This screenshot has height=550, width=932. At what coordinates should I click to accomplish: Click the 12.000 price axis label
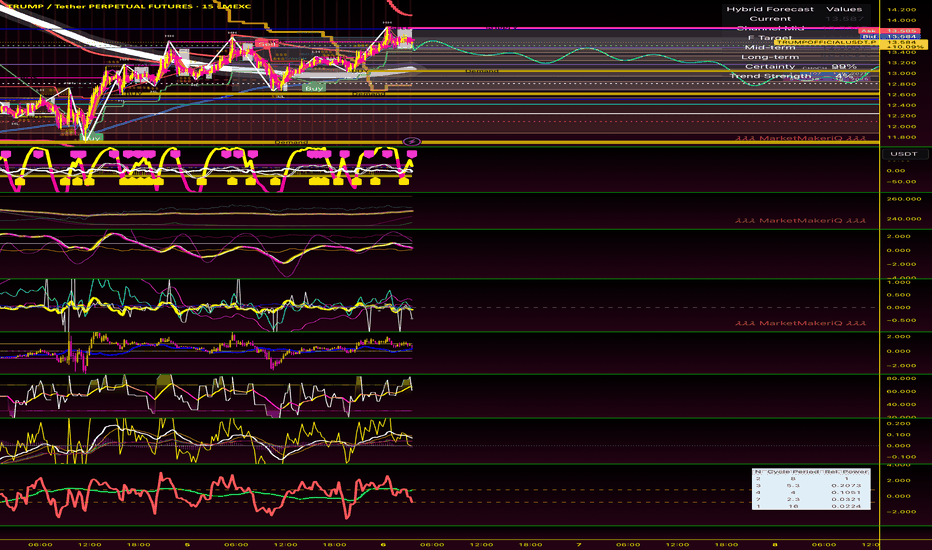[x=901, y=126]
